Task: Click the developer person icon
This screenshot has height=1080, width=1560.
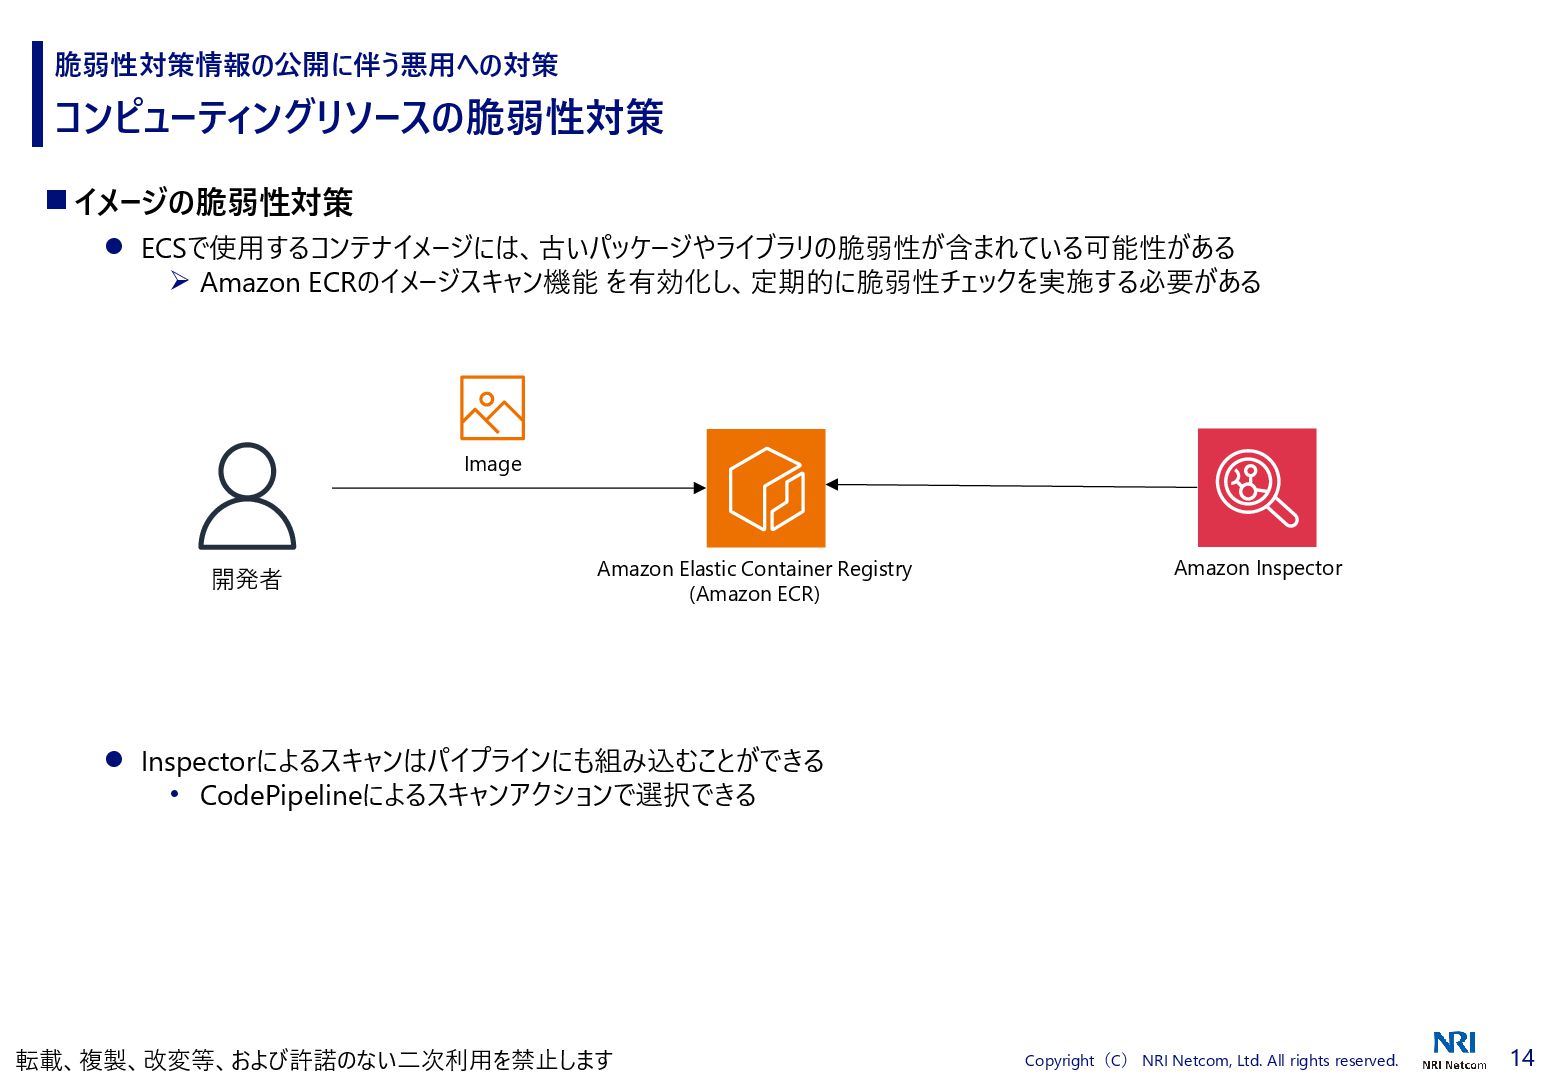Action: pyautogui.click(x=247, y=496)
